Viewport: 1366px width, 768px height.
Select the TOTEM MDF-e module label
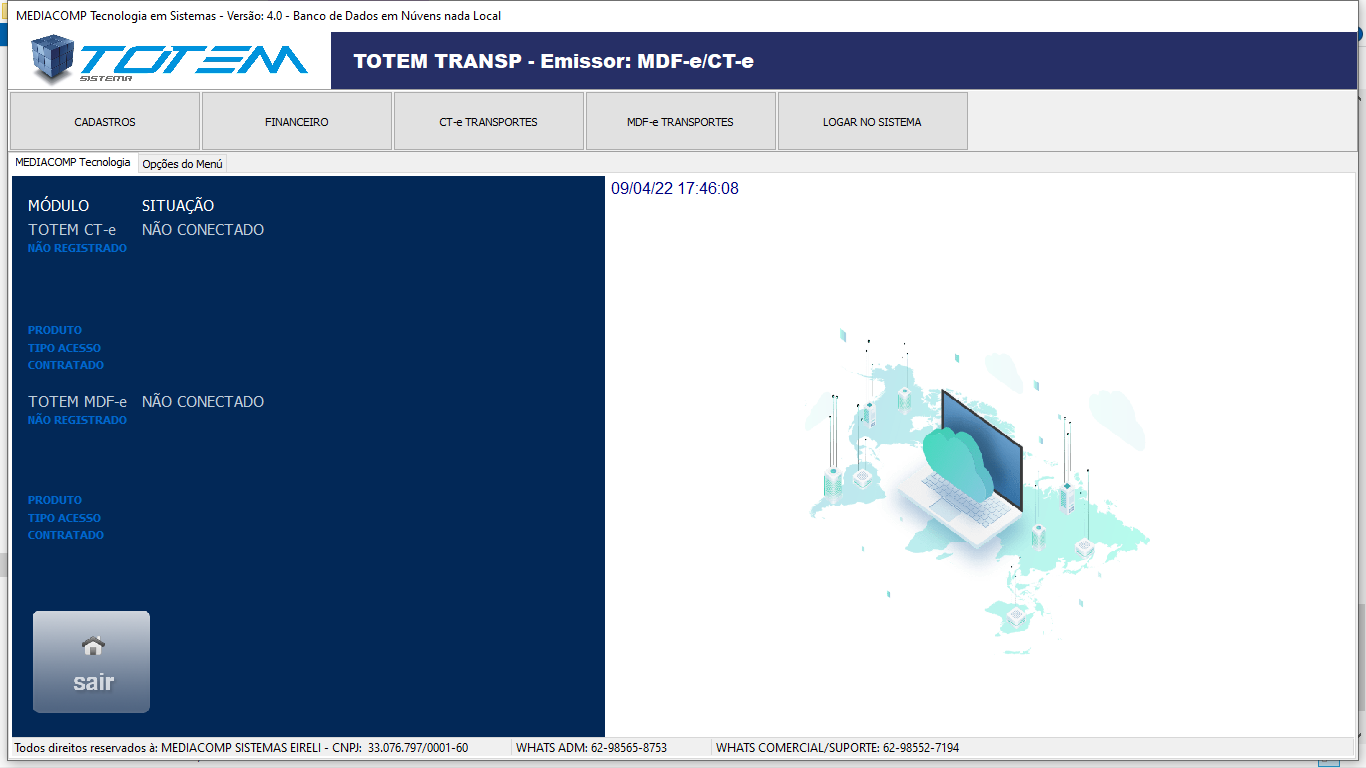coord(77,402)
